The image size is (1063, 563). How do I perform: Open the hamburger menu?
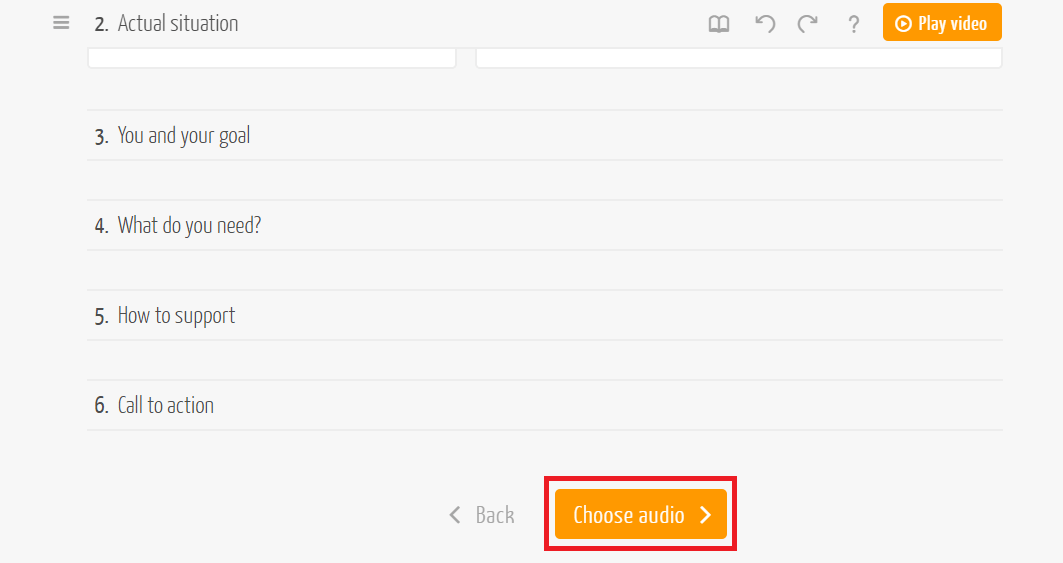tap(61, 23)
